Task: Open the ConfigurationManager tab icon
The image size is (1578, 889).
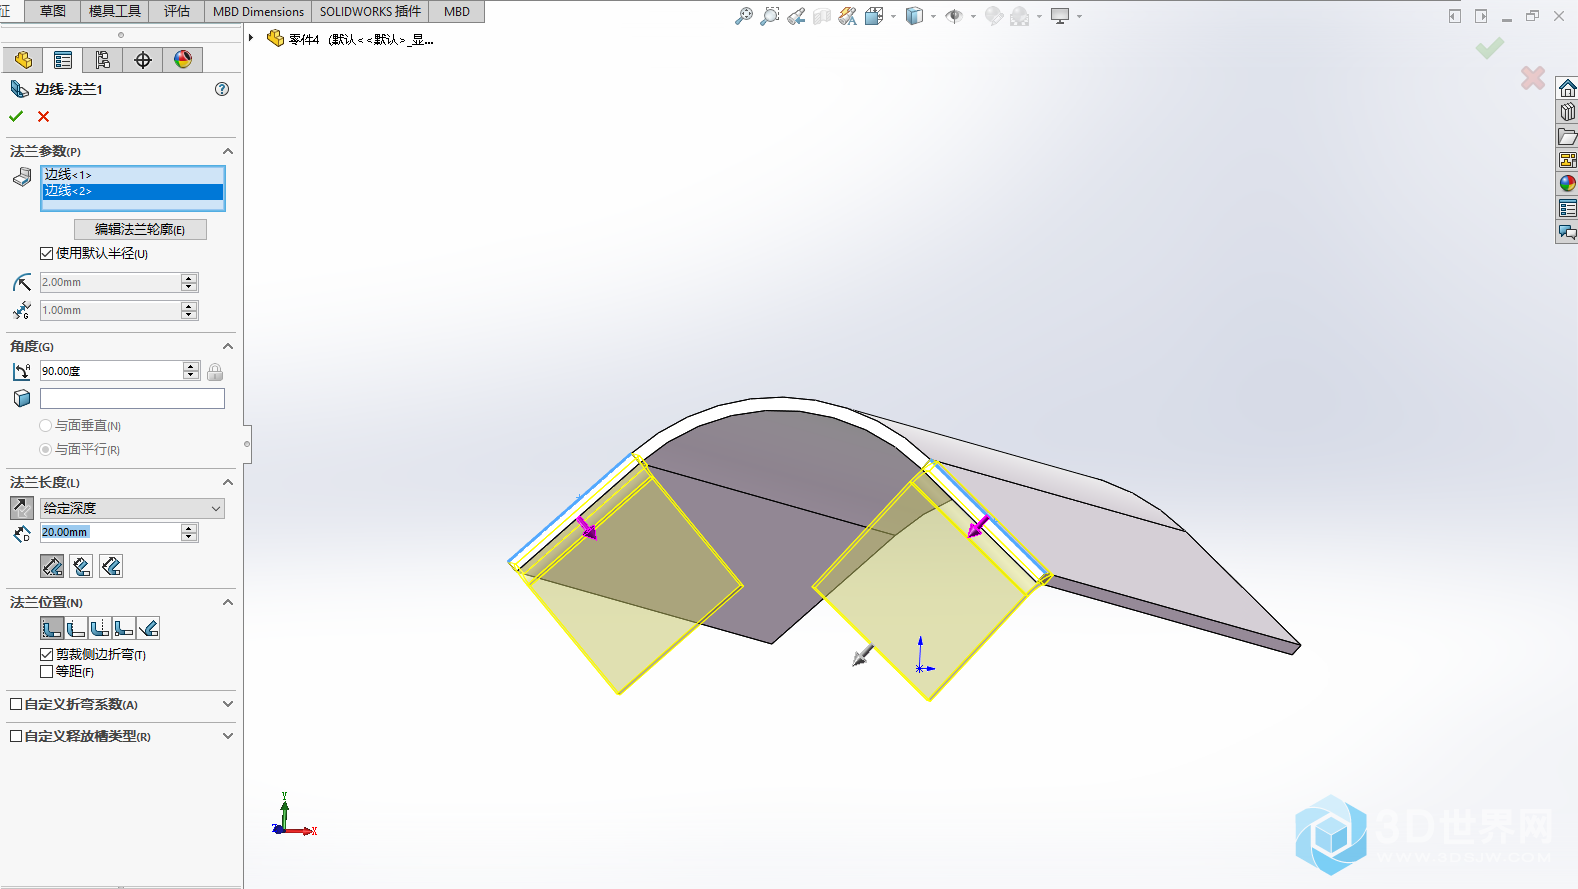Action: tap(103, 60)
